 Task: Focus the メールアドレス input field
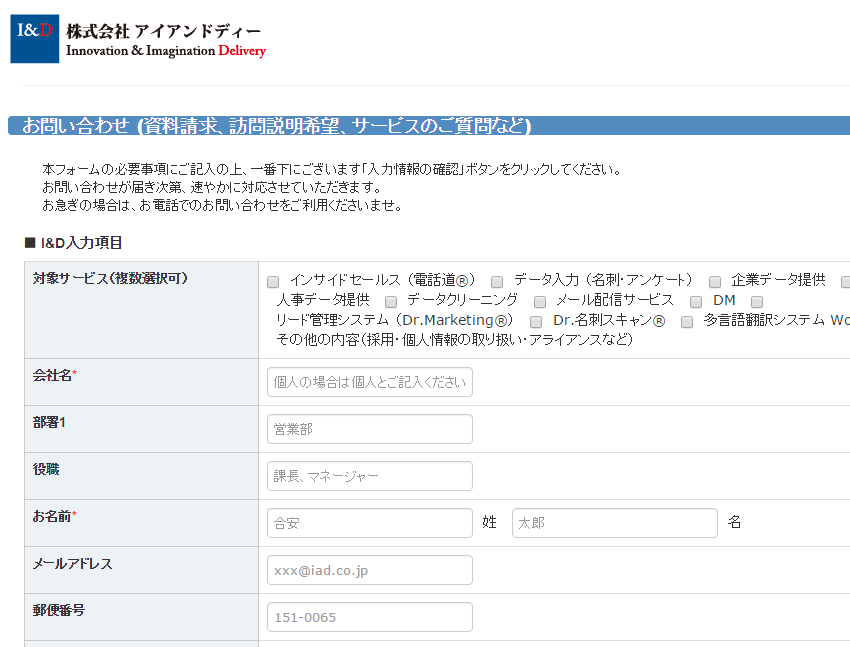[x=370, y=570]
